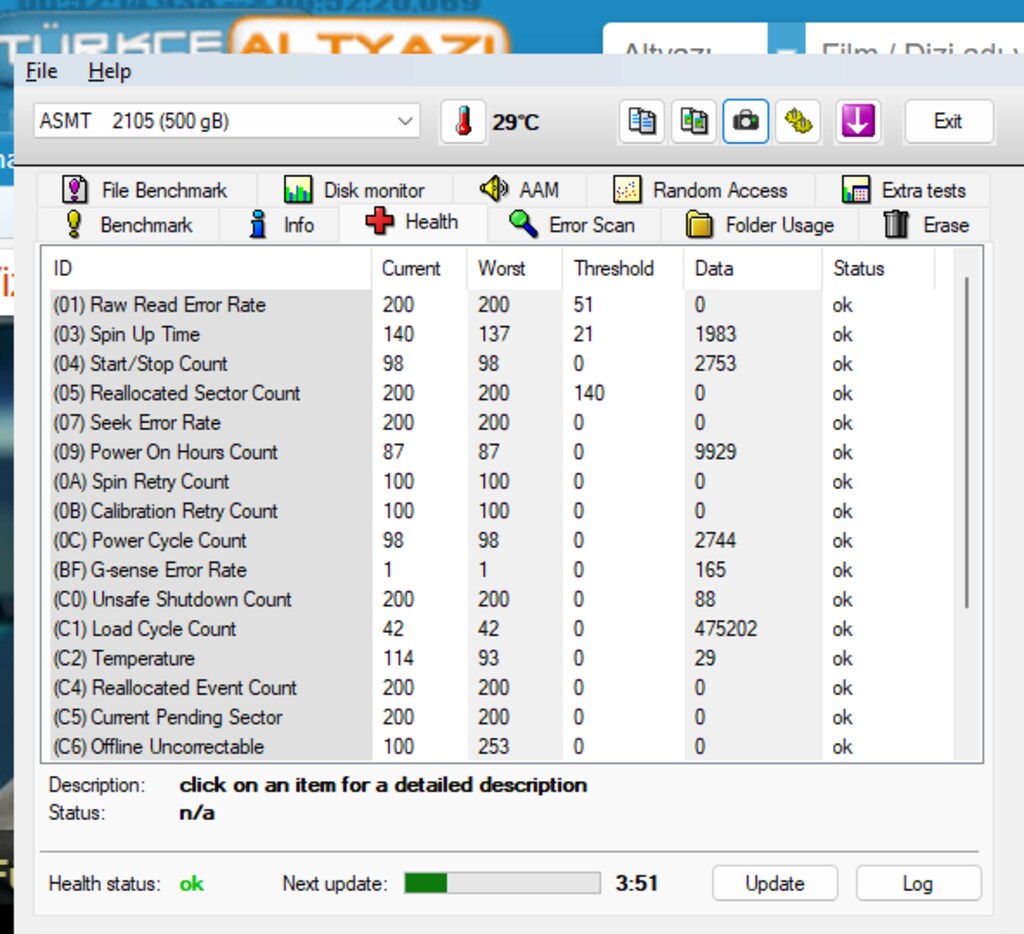Image resolution: width=1024 pixels, height=934 pixels.
Task: Switch to the Random Access tab
Action: point(701,190)
